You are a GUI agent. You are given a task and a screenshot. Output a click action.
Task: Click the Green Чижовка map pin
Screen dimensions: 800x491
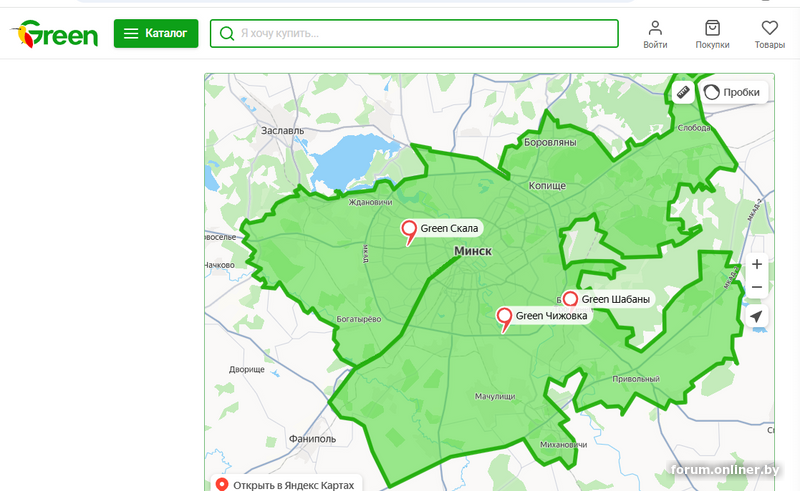click(x=504, y=319)
